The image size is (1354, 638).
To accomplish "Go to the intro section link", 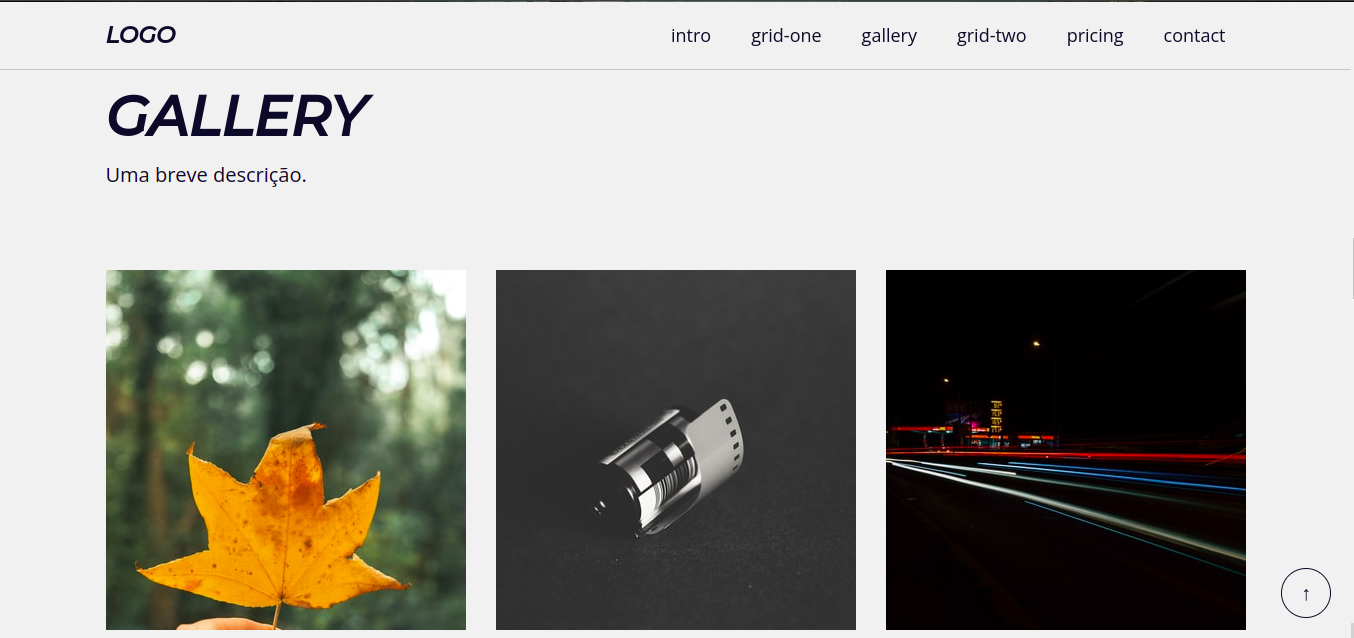I will pos(691,36).
